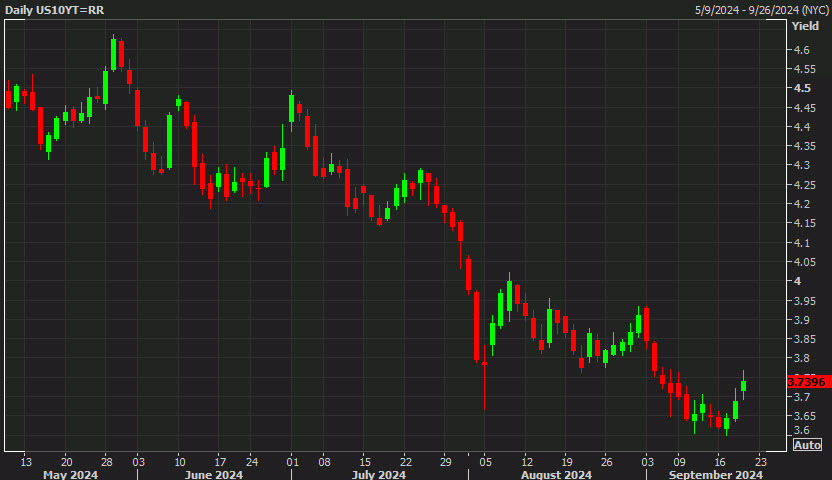Screen dimensions: 832x480
Task: Click the 24 date tick label
Action: click(252, 461)
